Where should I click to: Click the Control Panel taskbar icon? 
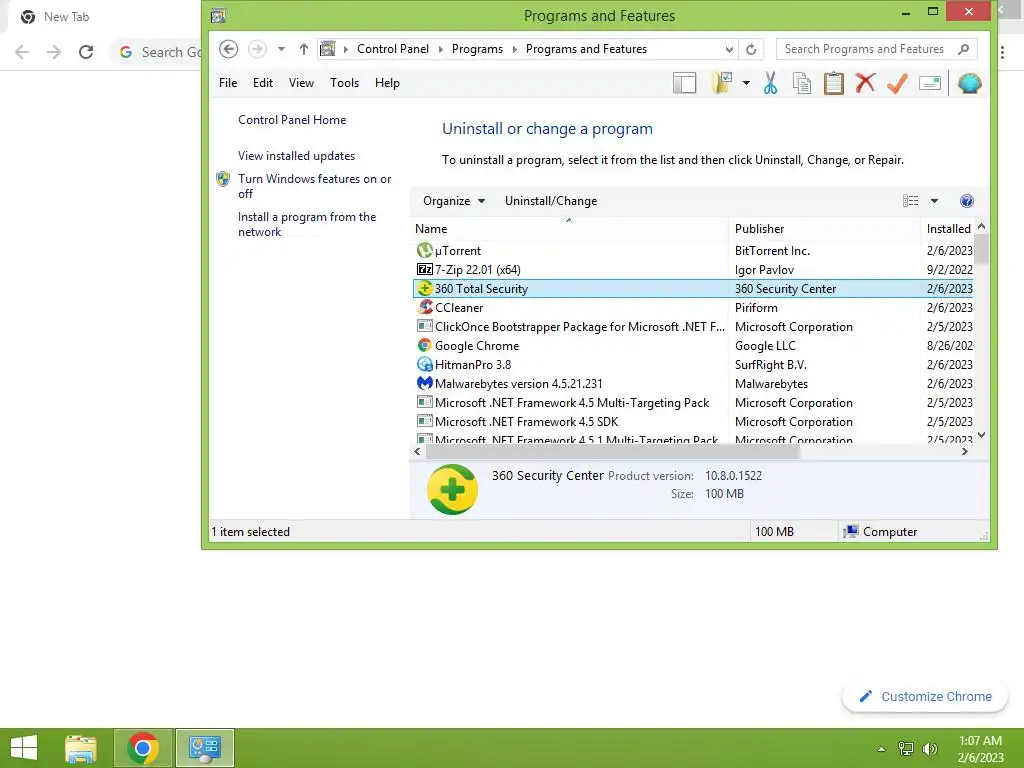tap(204, 748)
